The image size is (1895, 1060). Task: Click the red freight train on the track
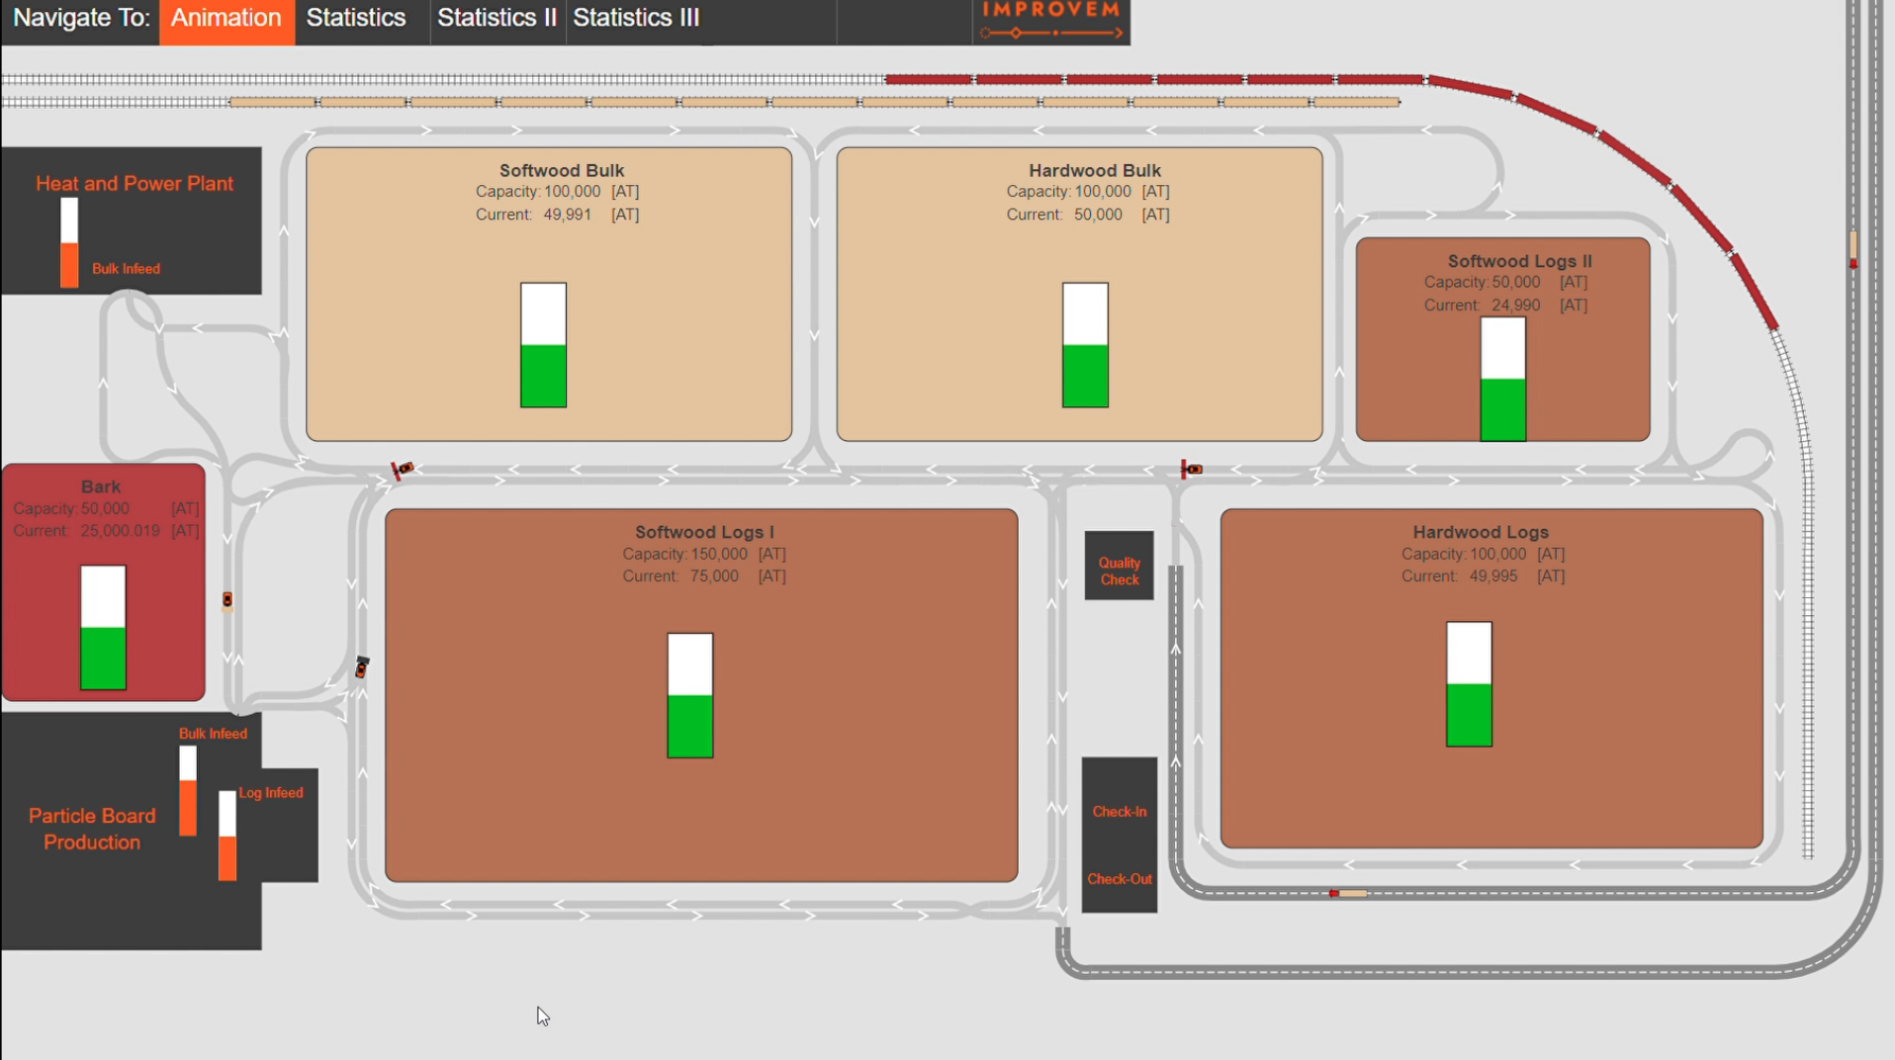[1200, 79]
